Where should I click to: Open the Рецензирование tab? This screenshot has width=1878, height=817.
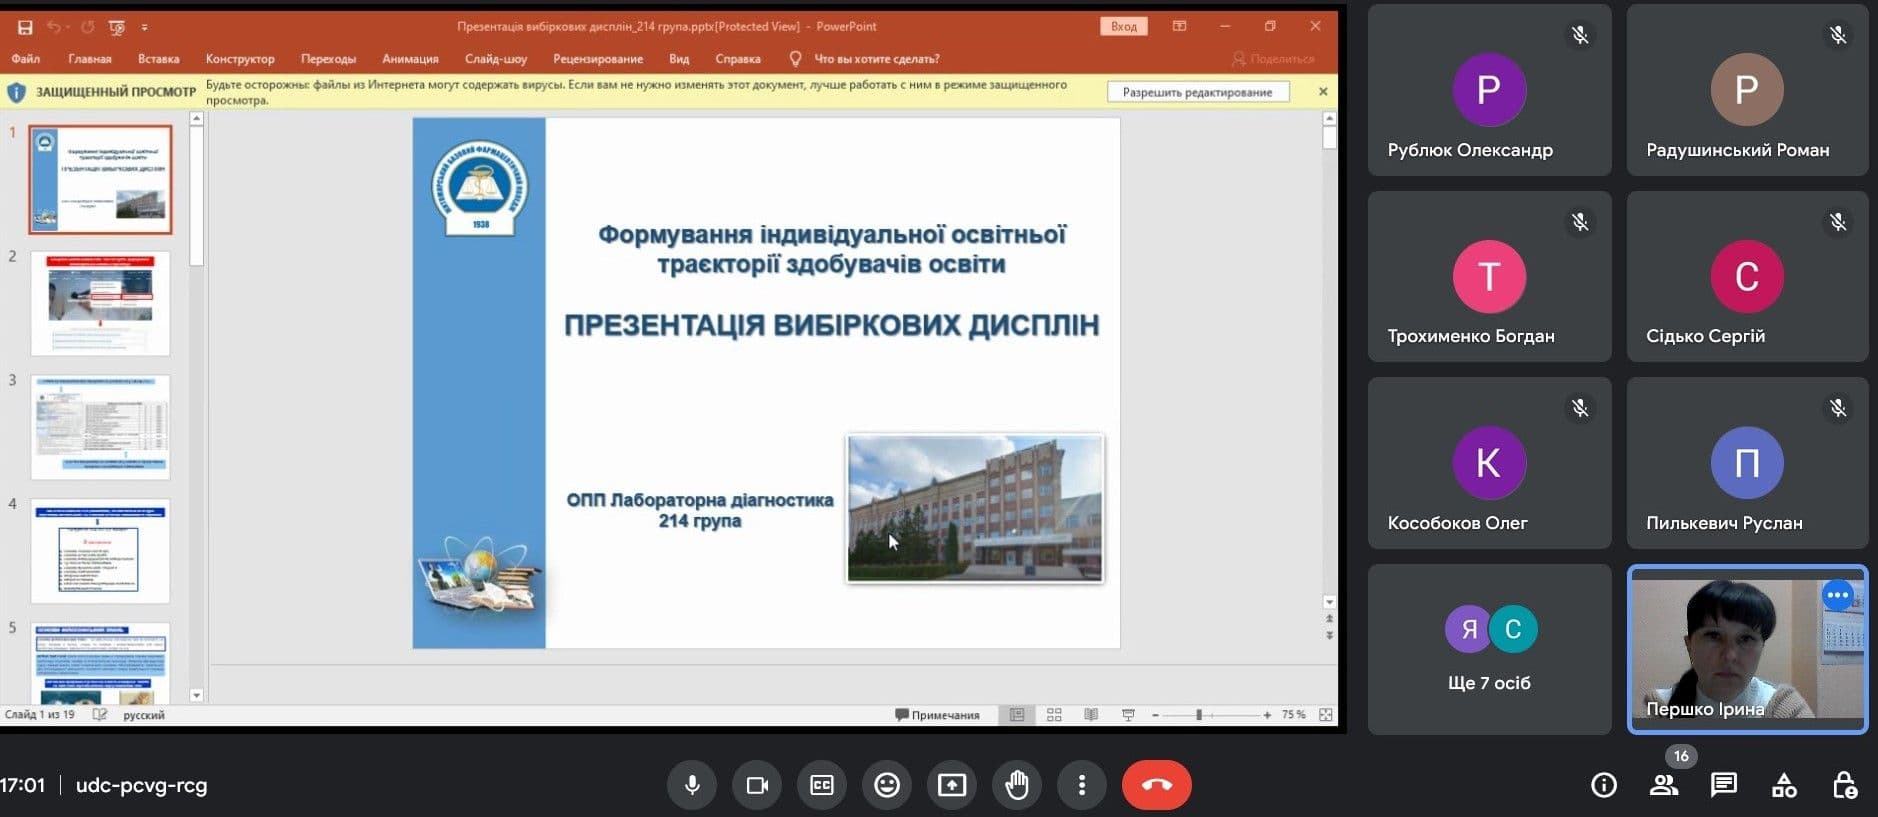pyautogui.click(x=598, y=59)
